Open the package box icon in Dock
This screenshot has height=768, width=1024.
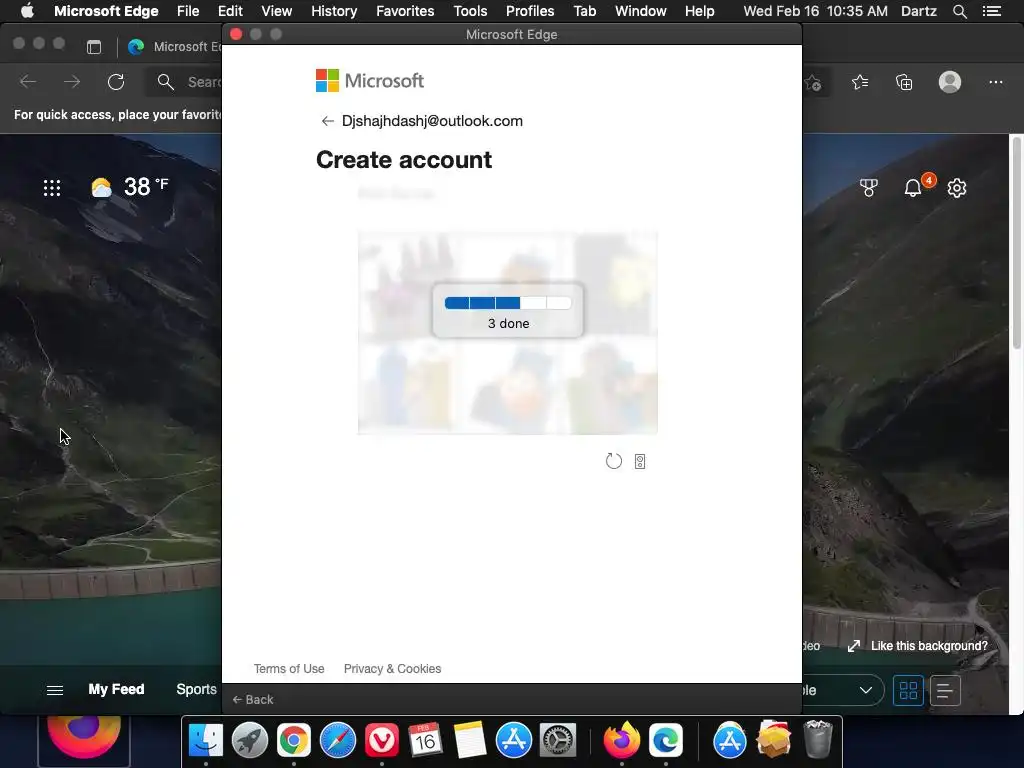[x=774, y=739]
